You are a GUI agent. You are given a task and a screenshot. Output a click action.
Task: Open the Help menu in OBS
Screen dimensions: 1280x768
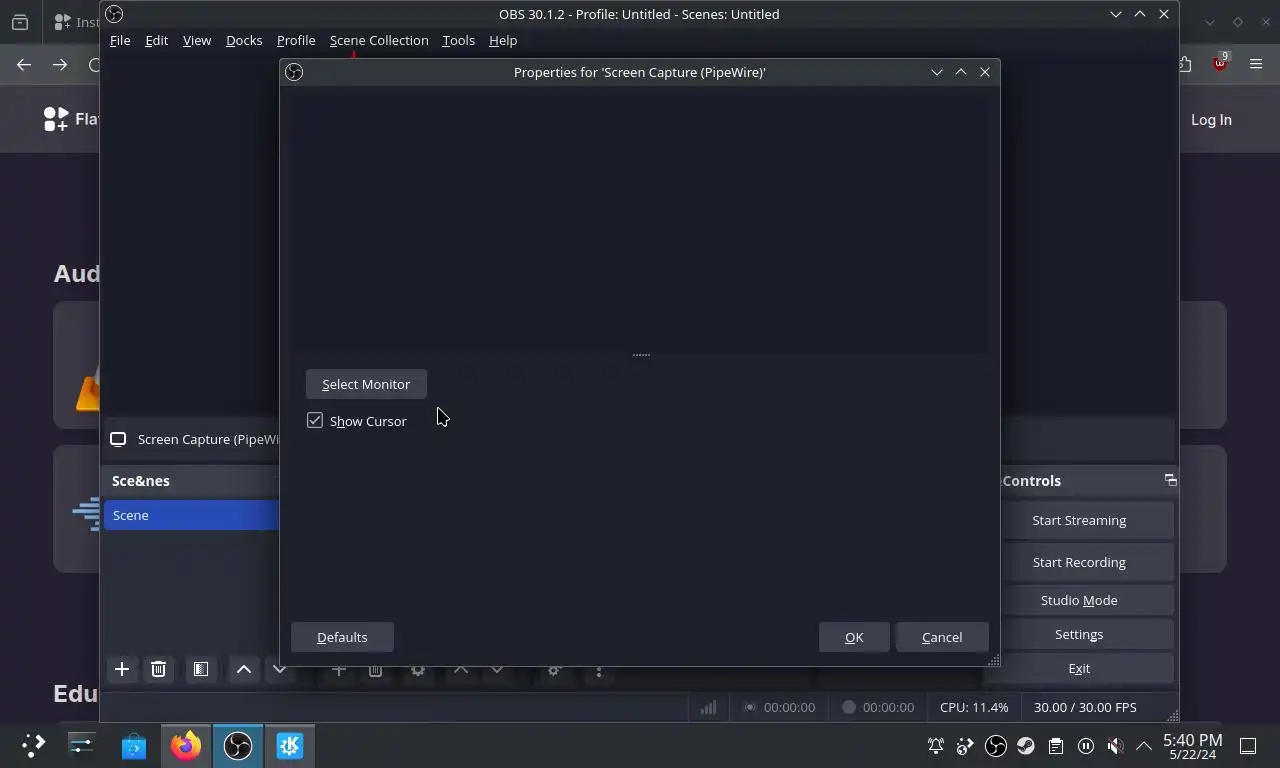pyautogui.click(x=503, y=40)
